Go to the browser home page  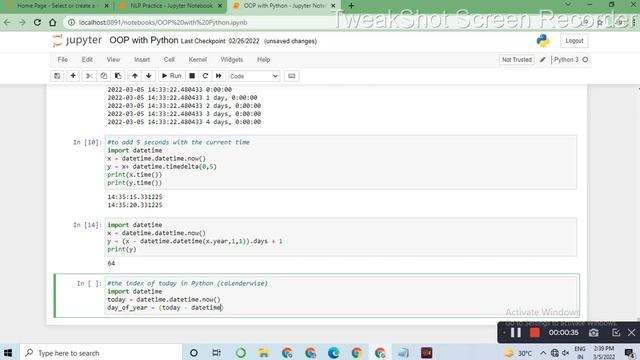click(52, 22)
